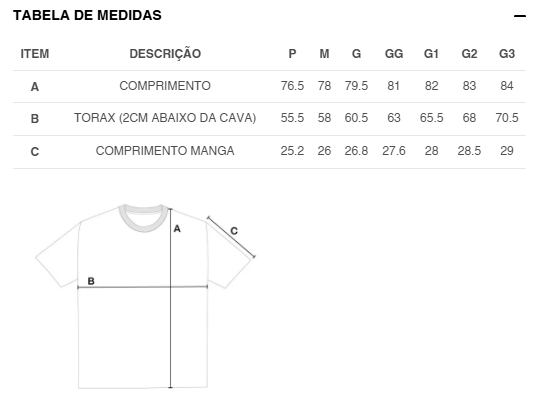Click the 27.6 sleeve value for GG
Image resolution: width=535 pixels, height=394 pixels.
pos(394,150)
